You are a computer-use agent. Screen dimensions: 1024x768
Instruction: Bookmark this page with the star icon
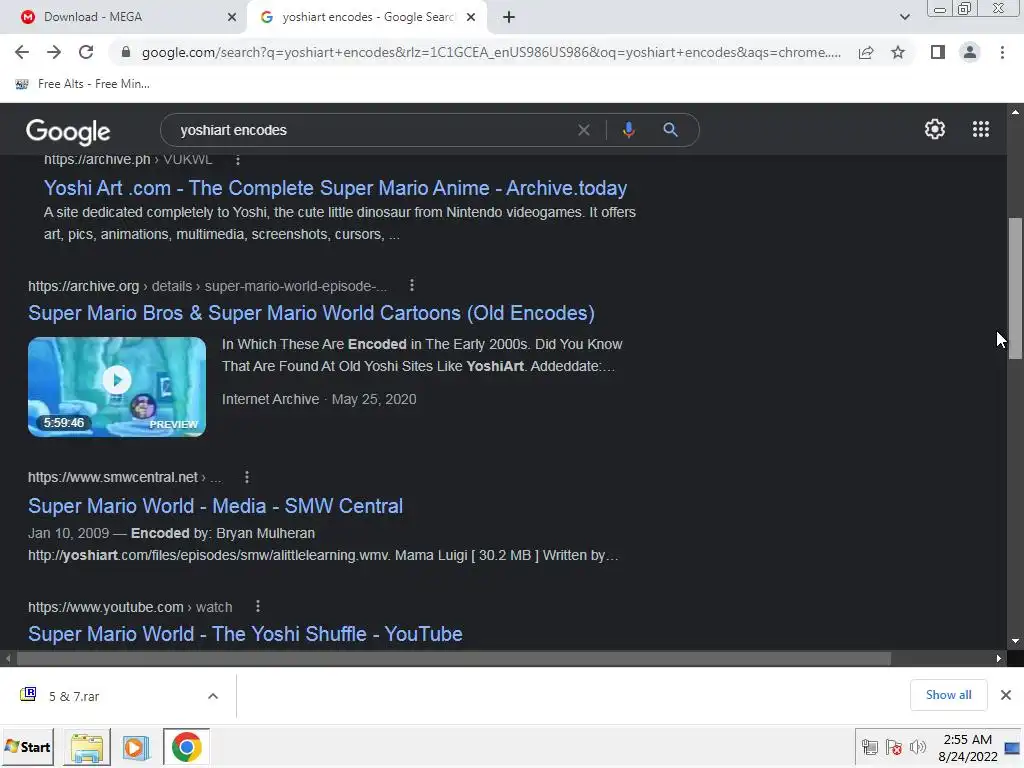898,52
